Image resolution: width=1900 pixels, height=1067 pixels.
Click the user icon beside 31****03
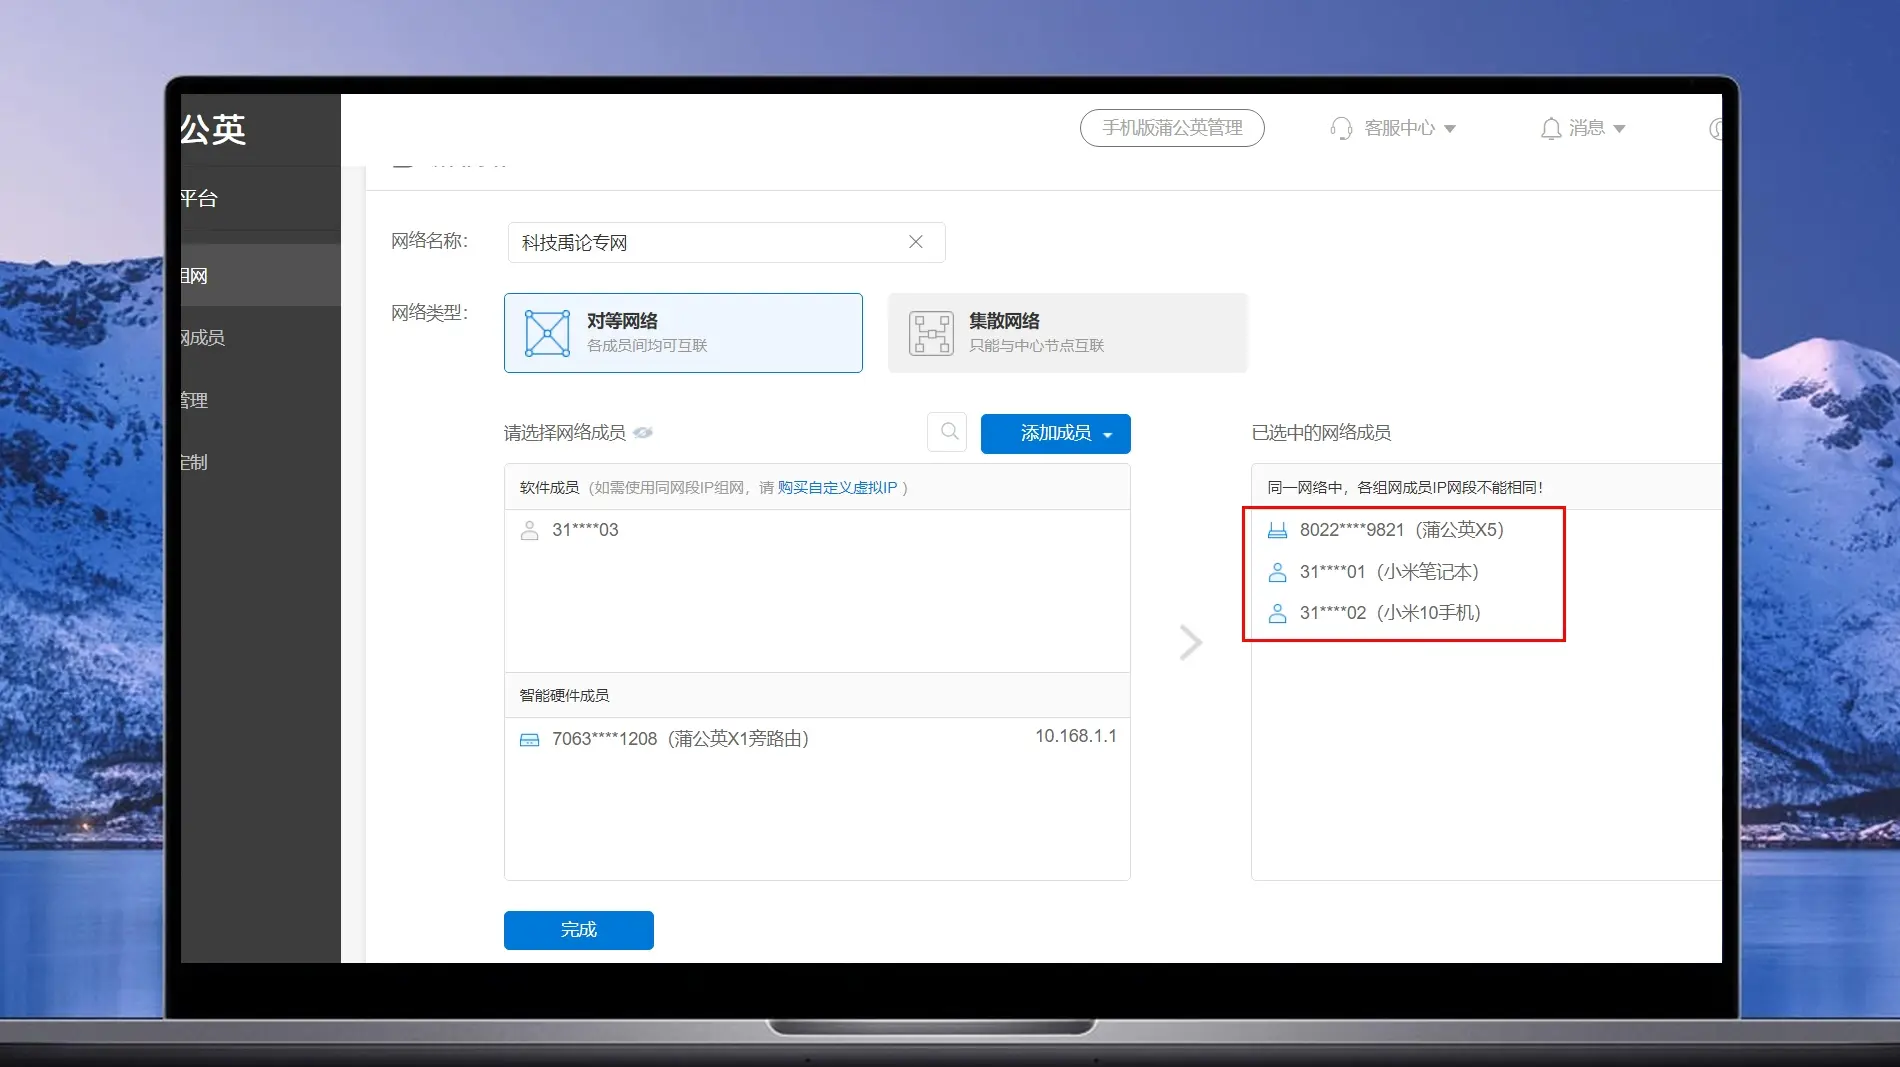tap(530, 530)
